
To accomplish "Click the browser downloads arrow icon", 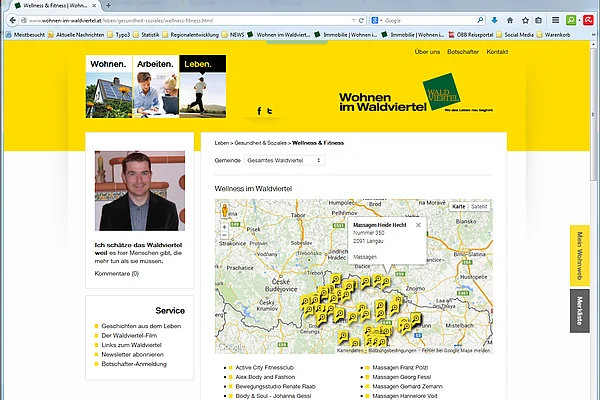I will [x=494, y=20].
